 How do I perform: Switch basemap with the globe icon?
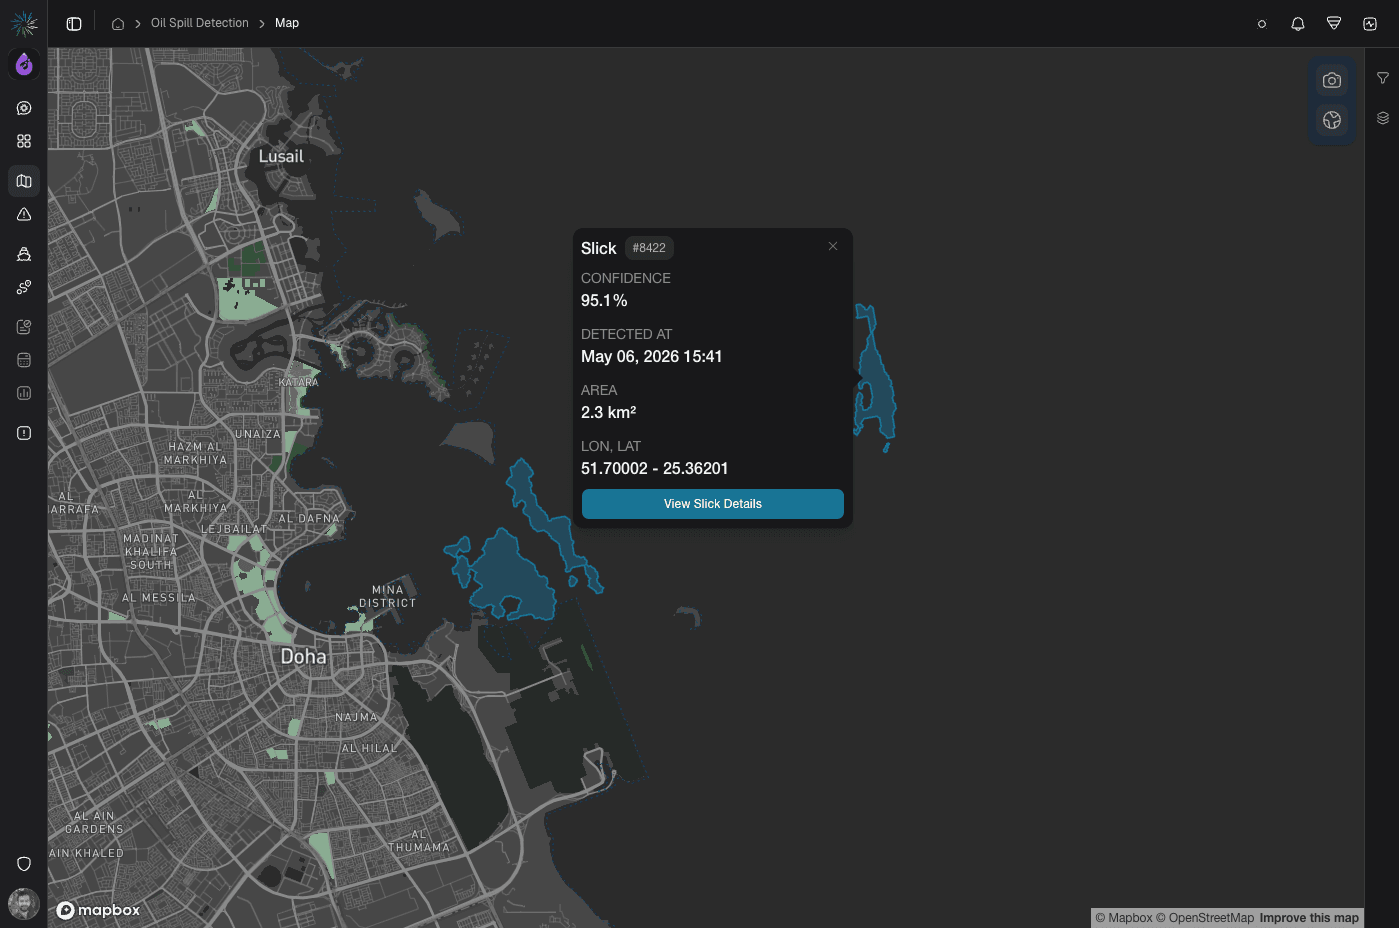[x=1332, y=120]
